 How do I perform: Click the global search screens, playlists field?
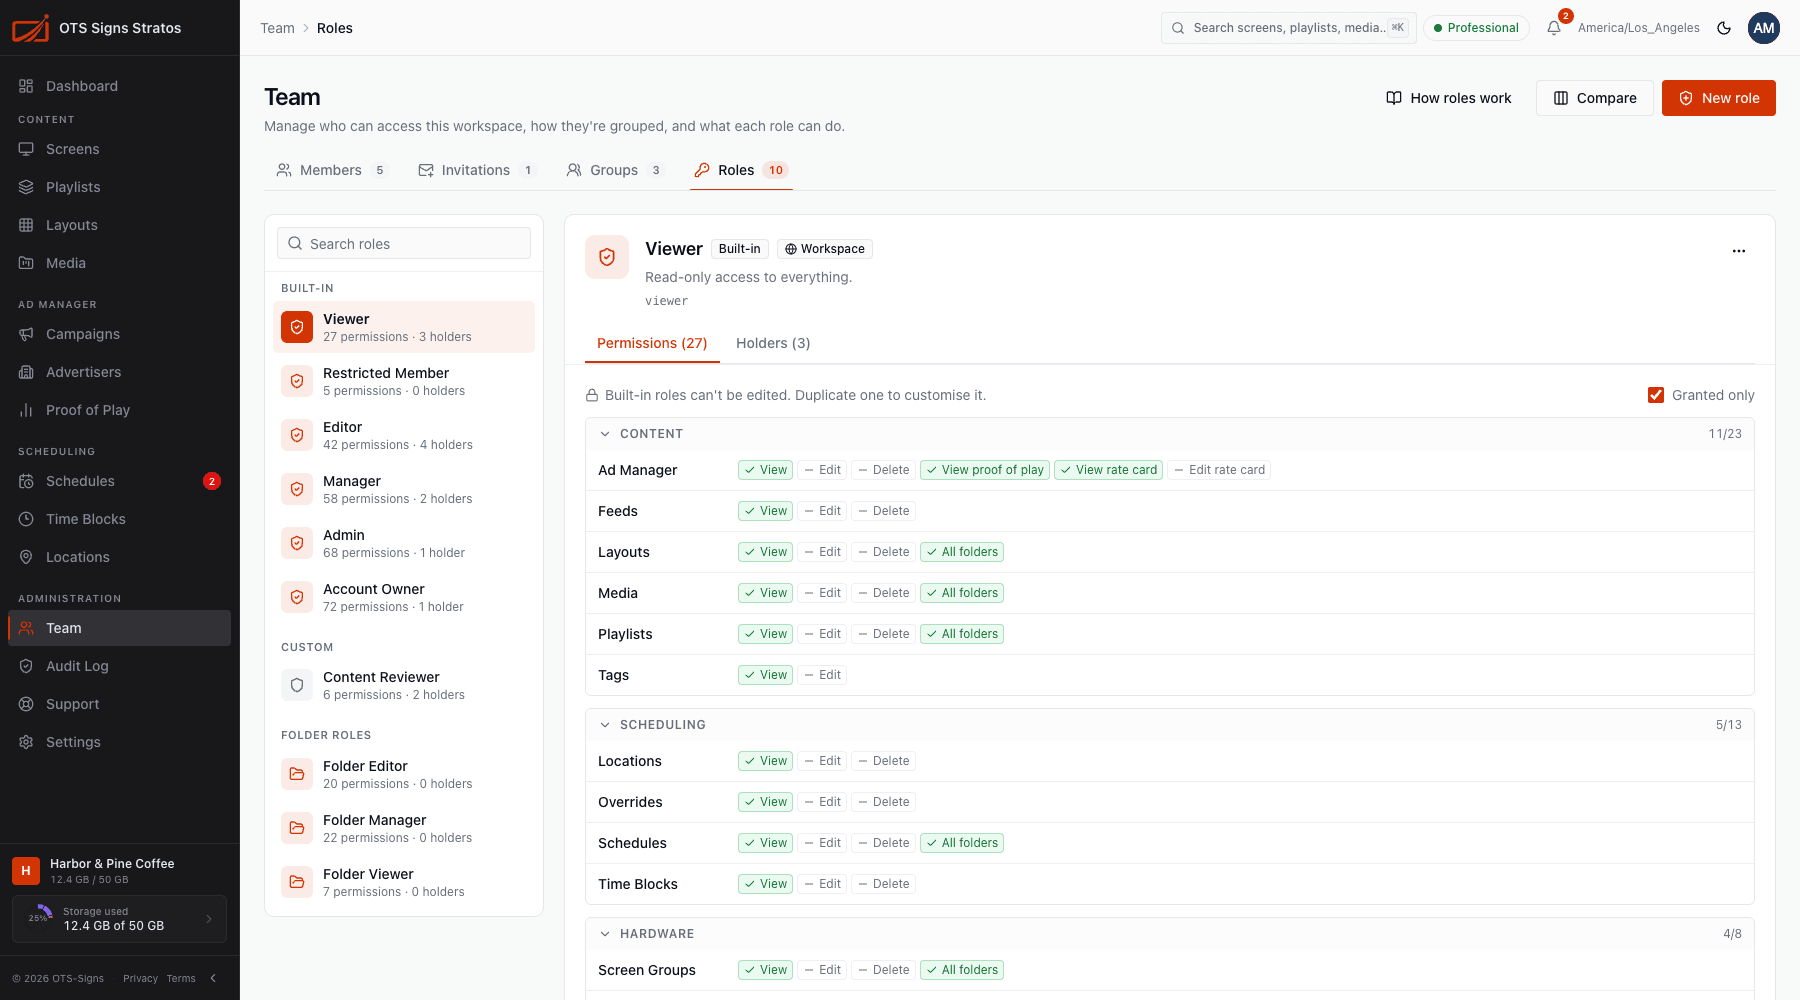[x=1288, y=28]
